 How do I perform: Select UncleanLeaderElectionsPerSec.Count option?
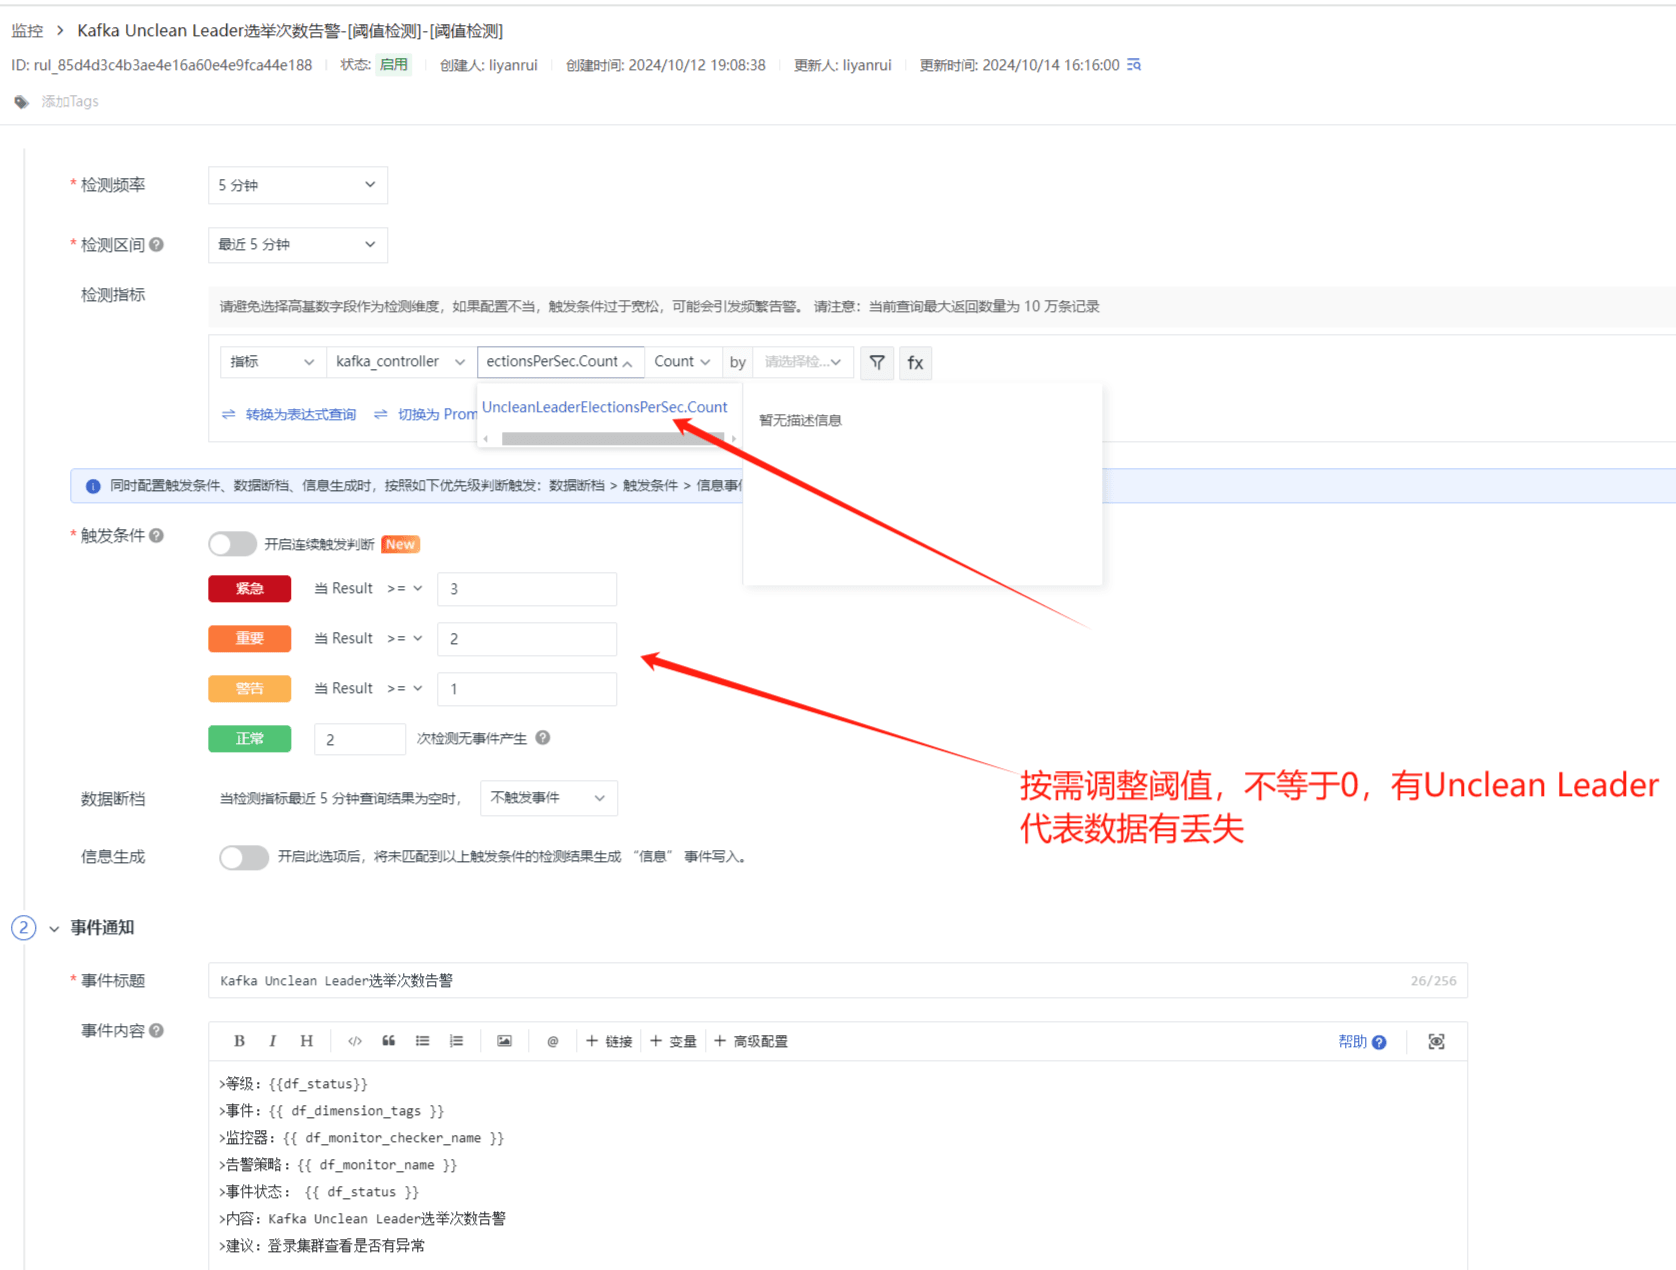[x=605, y=407]
